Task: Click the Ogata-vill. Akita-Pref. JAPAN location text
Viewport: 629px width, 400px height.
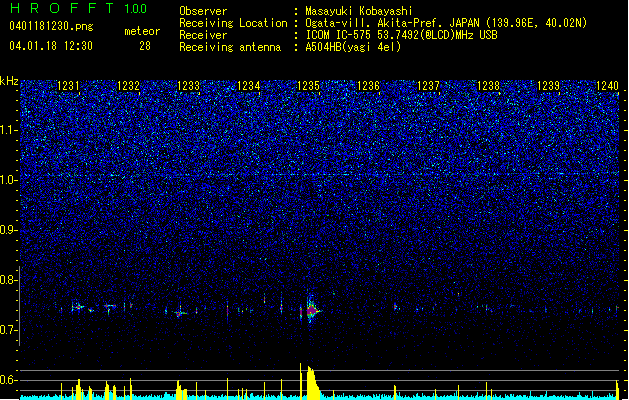Action: (x=446, y=23)
